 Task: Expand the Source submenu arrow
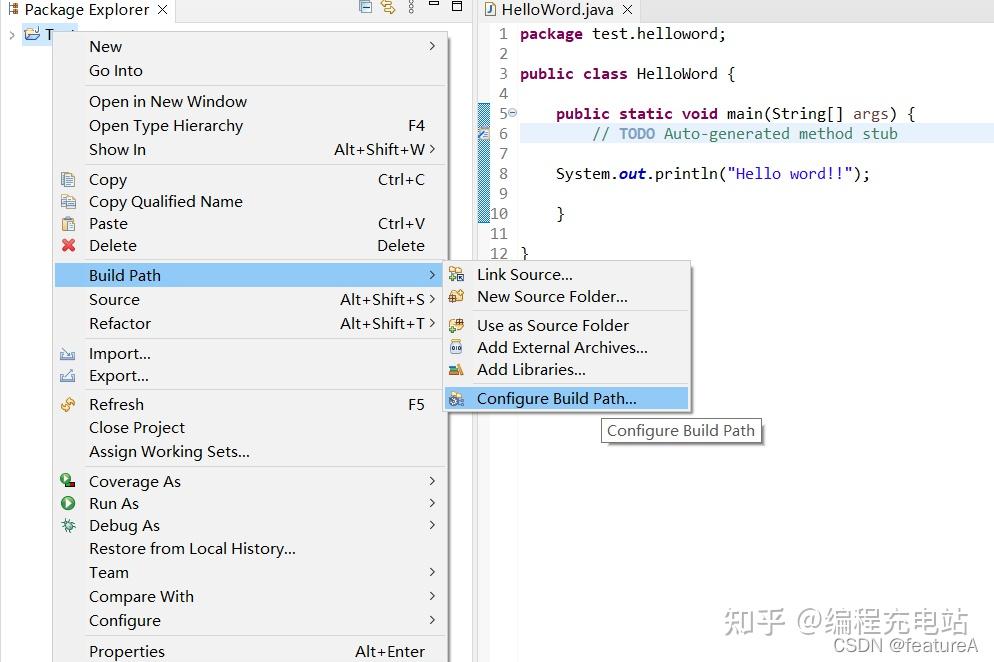(431, 299)
